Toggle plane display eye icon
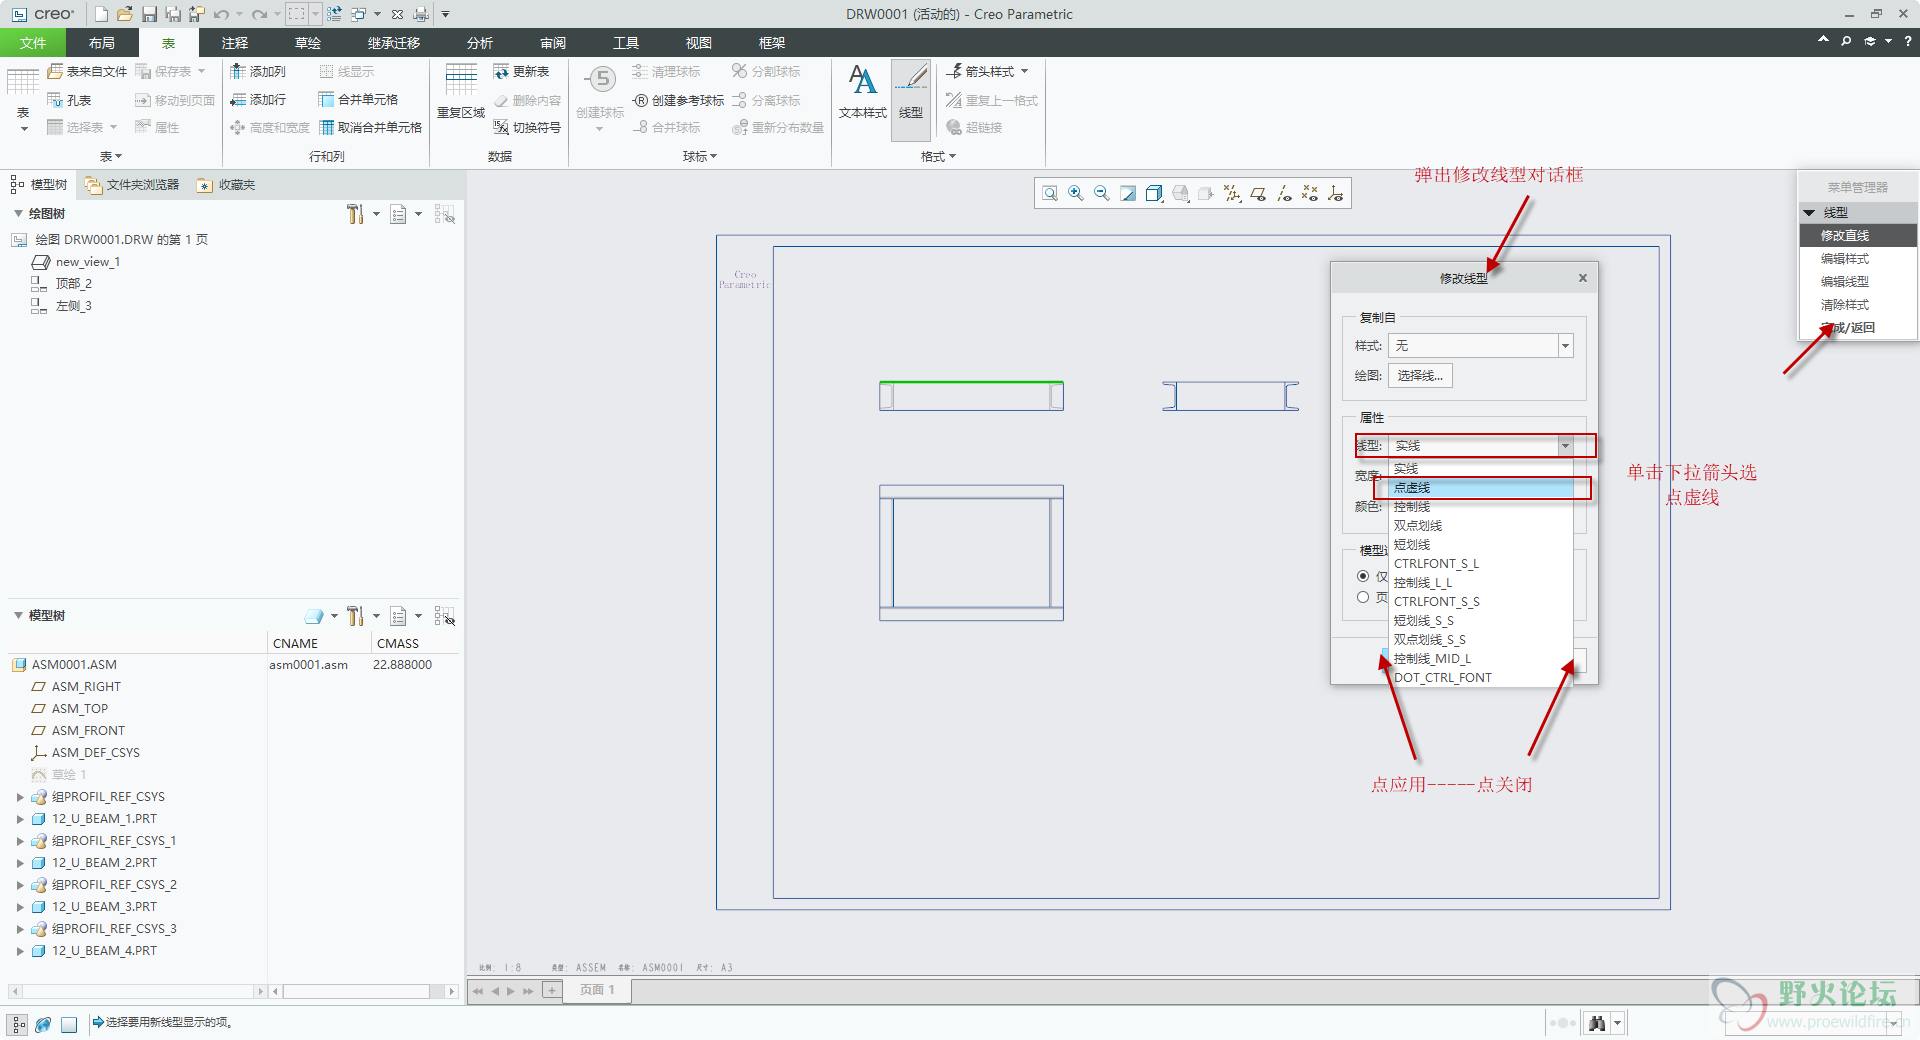The height and width of the screenshot is (1040, 1920). coord(1258,193)
